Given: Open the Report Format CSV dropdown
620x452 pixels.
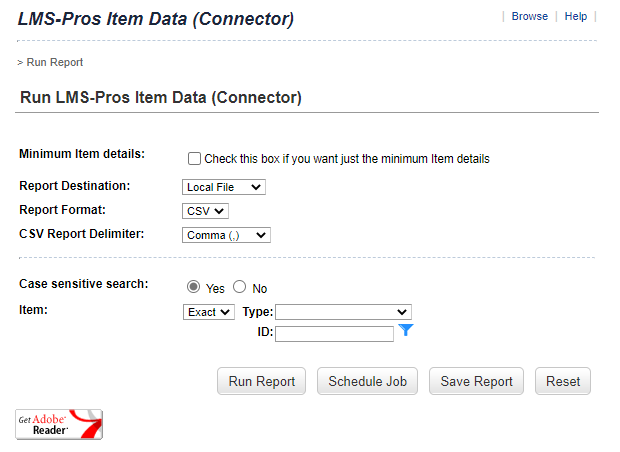Looking at the screenshot, I should coord(206,211).
